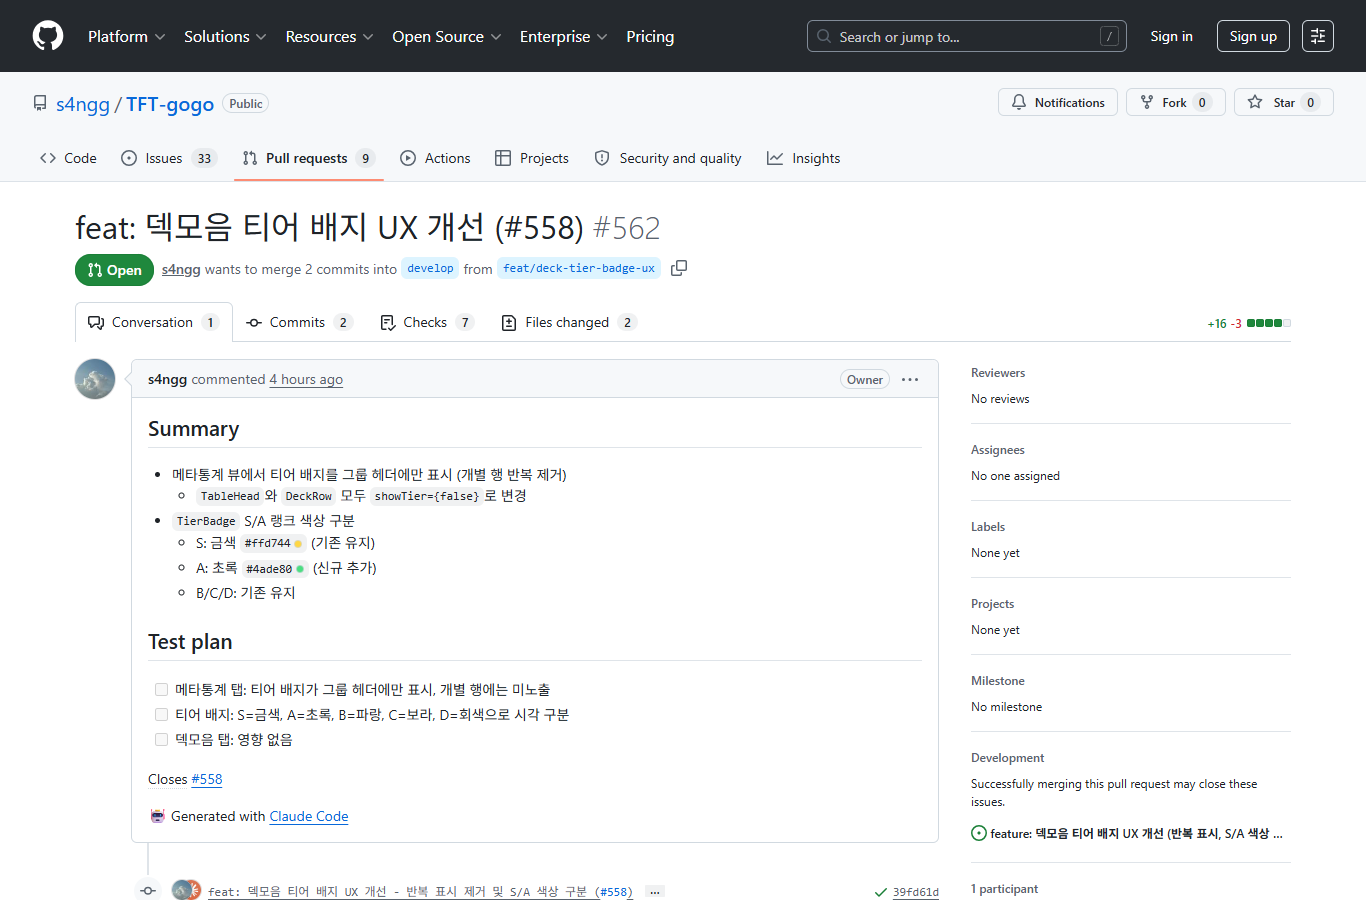This screenshot has width=1366, height=900.
Task: Open the TFT-gogo repository link
Action: coord(170,104)
